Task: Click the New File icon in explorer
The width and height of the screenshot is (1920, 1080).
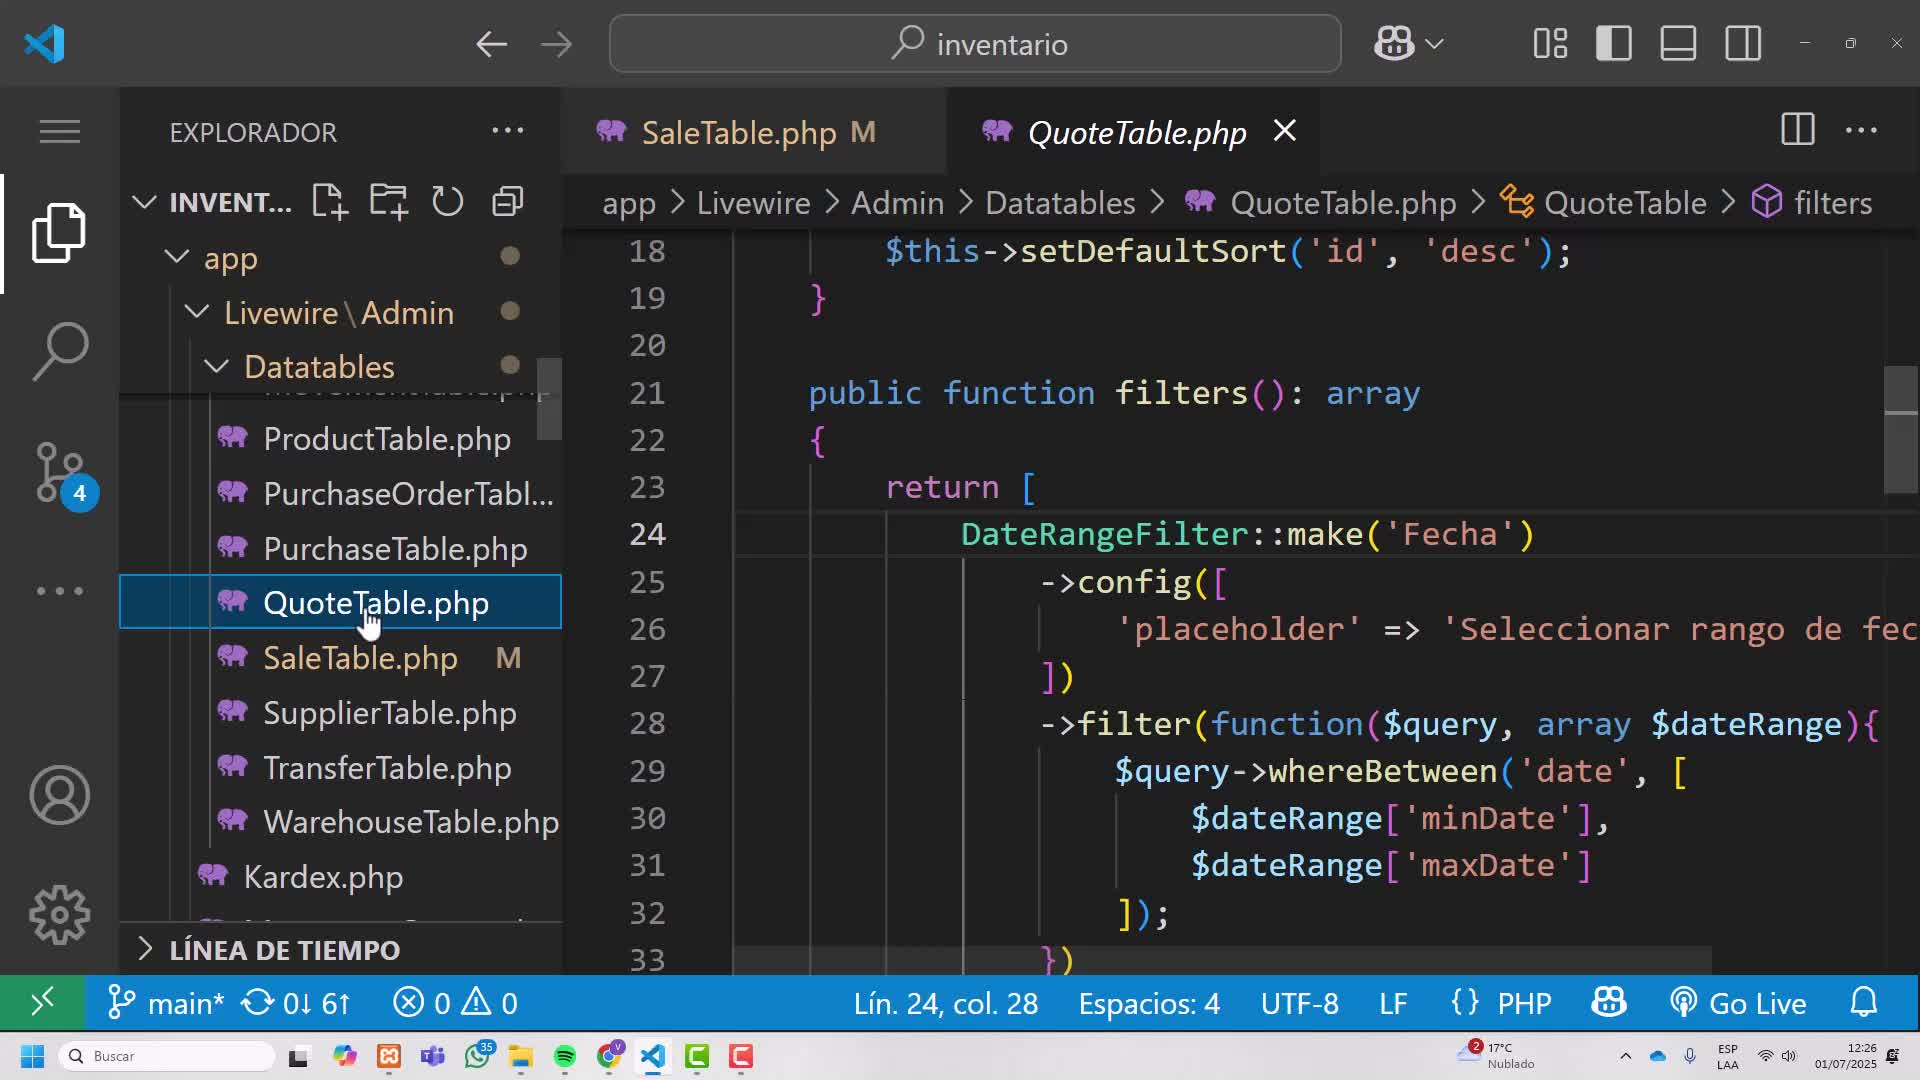Action: click(329, 202)
